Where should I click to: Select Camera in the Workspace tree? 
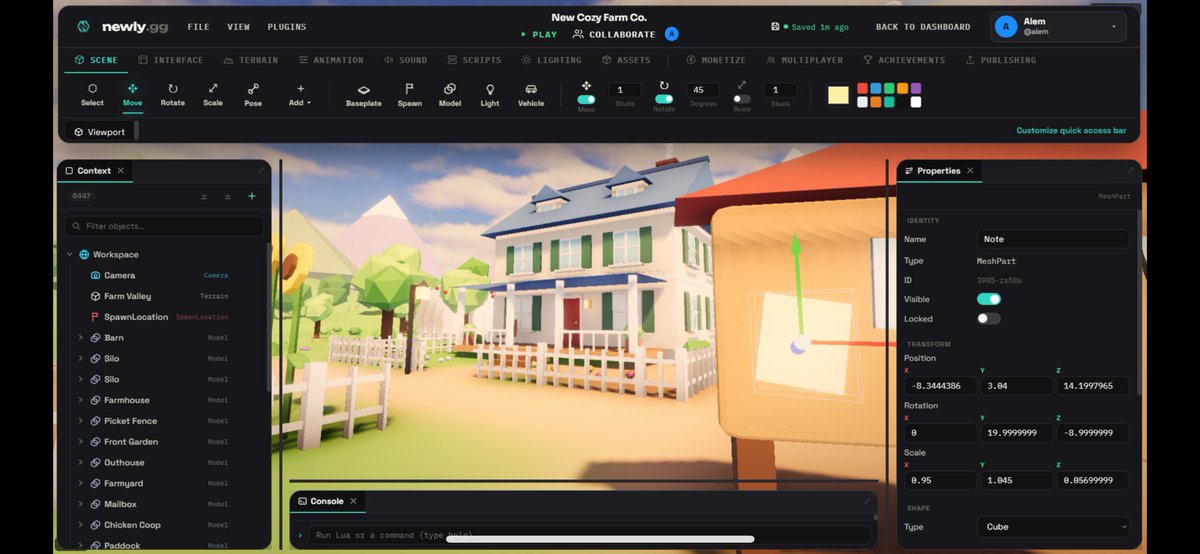[119, 275]
